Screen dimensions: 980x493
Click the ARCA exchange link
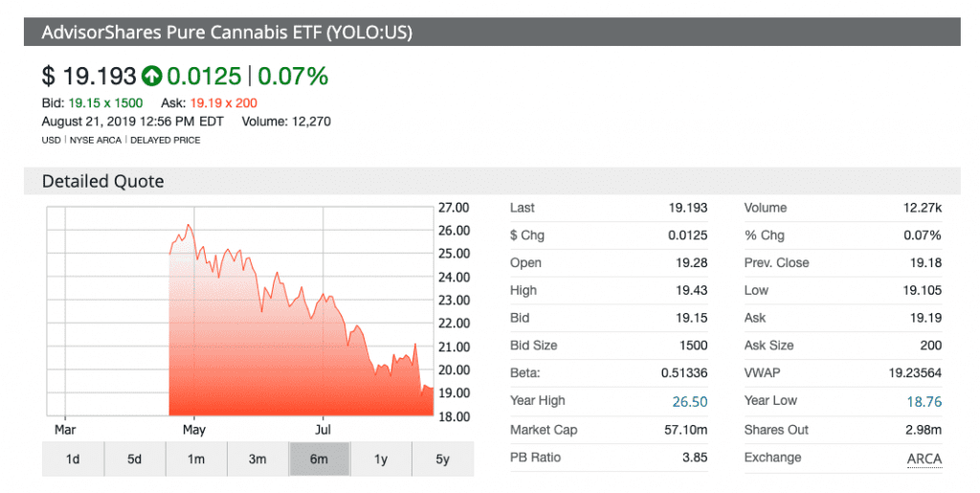pos(923,458)
